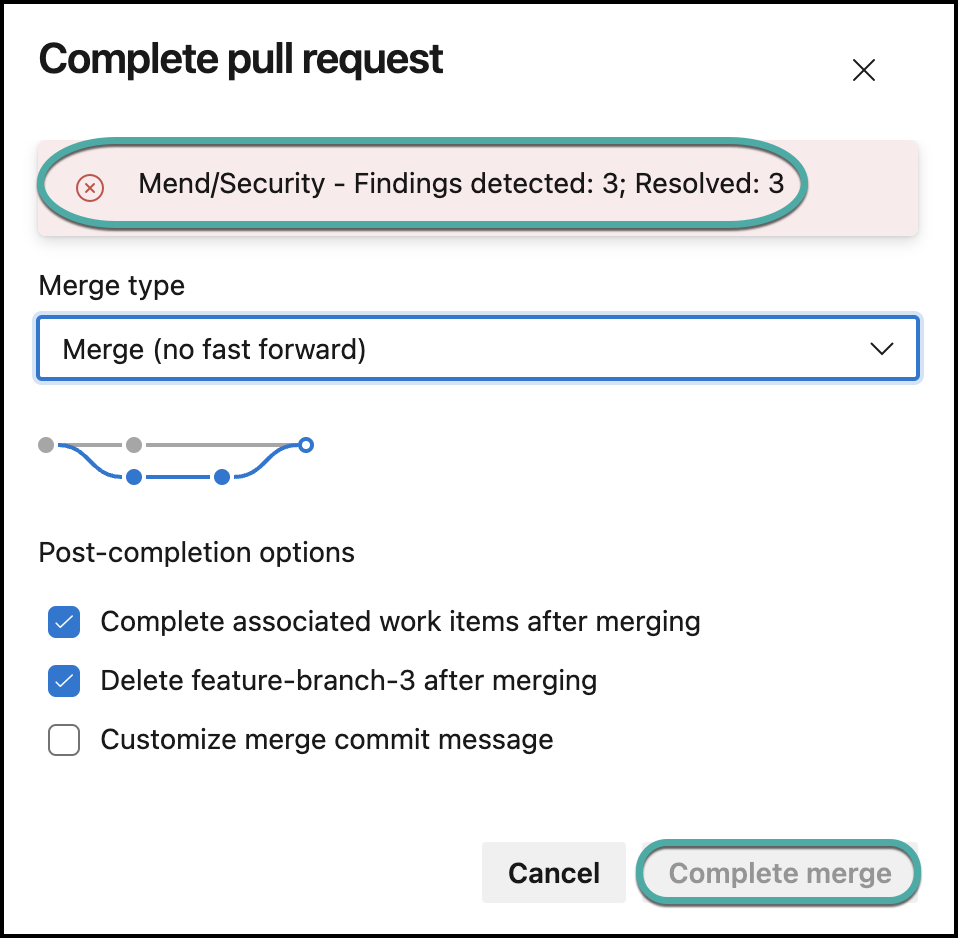958x938 pixels.
Task: Uncheck Complete associated work items checkbox
Action: pos(64,622)
